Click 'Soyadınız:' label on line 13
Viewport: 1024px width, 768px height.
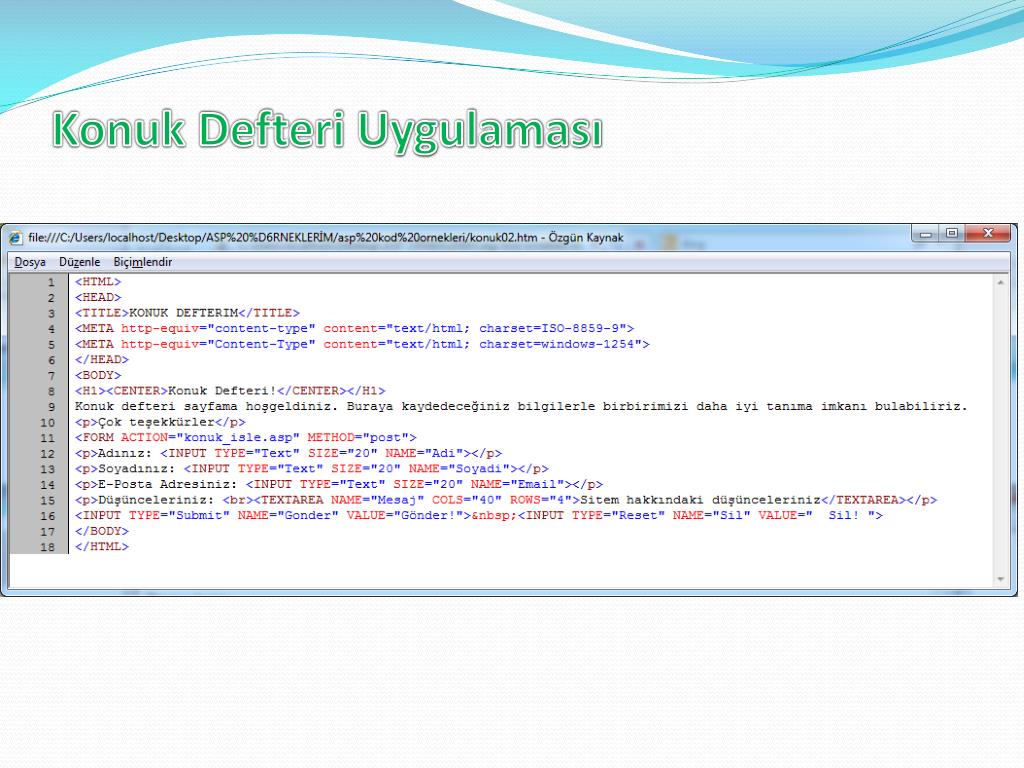click(x=136, y=469)
